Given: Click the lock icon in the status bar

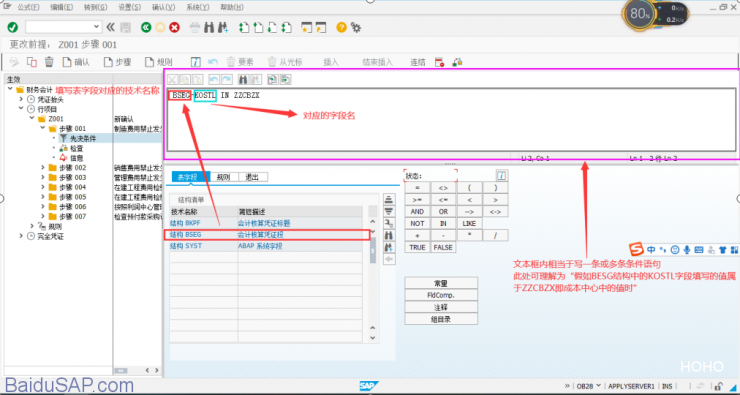Looking at the screenshot, I should [x=720, y=386].
